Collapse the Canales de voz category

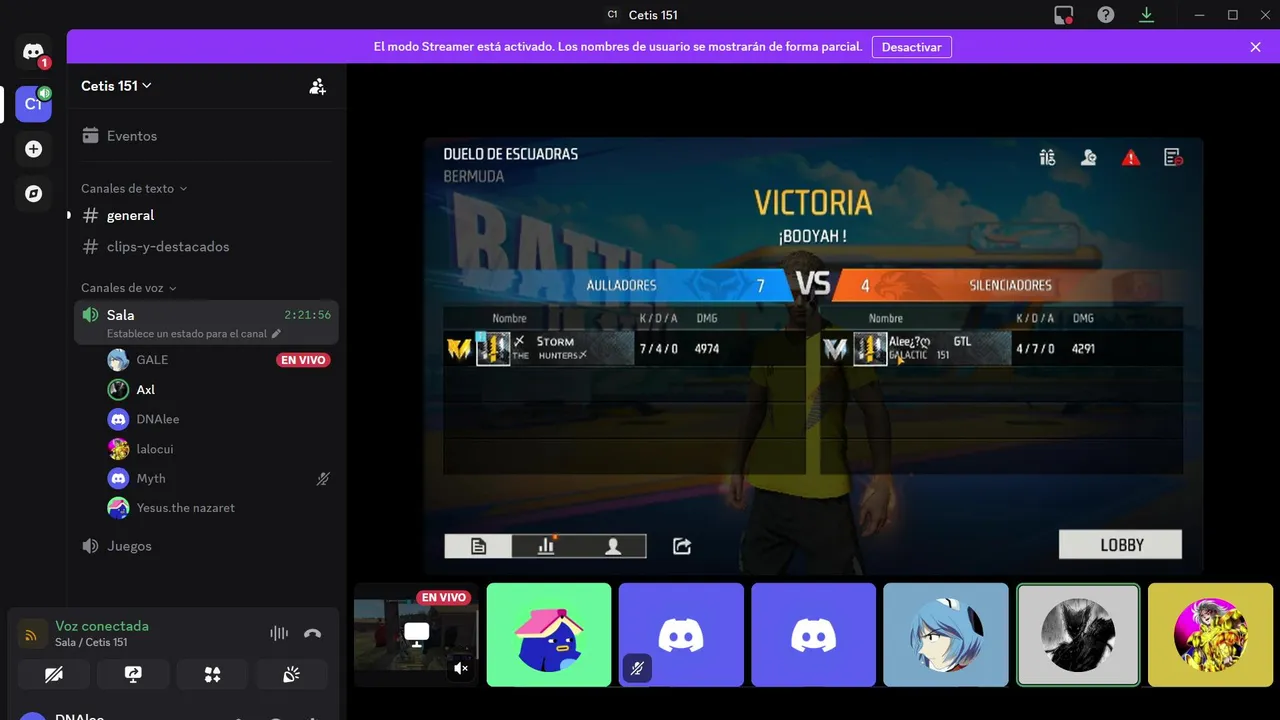click(x=129, y=288)
